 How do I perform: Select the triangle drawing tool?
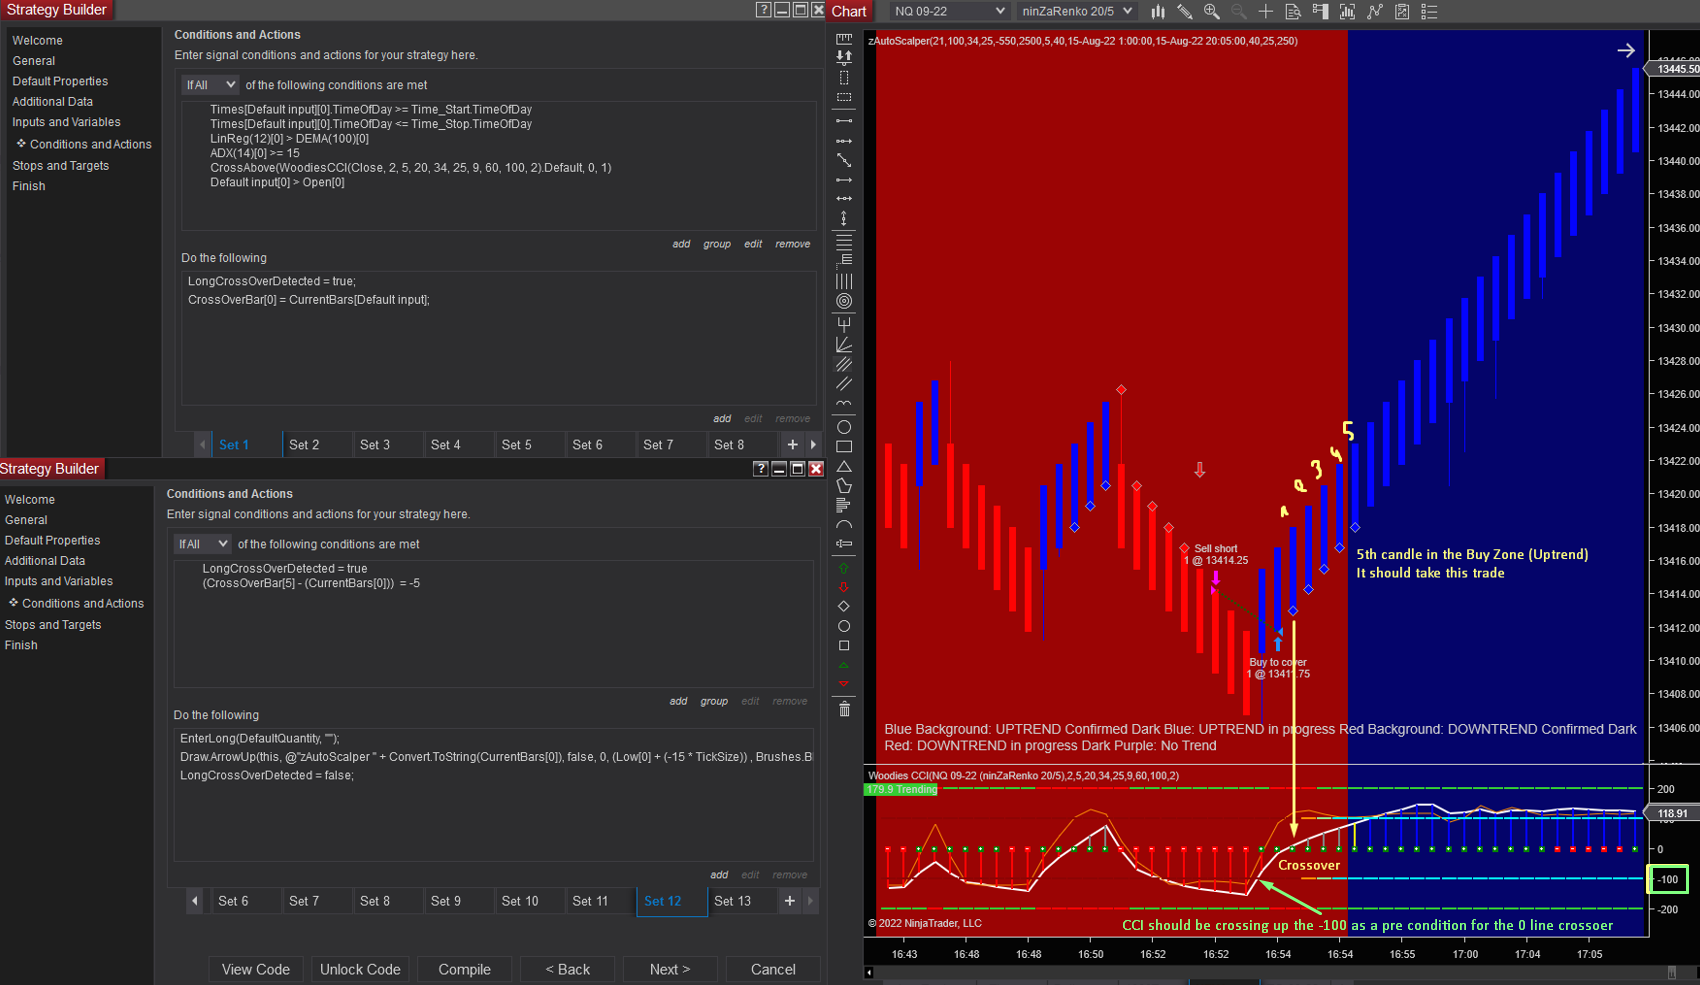click(x=844, y=466)
